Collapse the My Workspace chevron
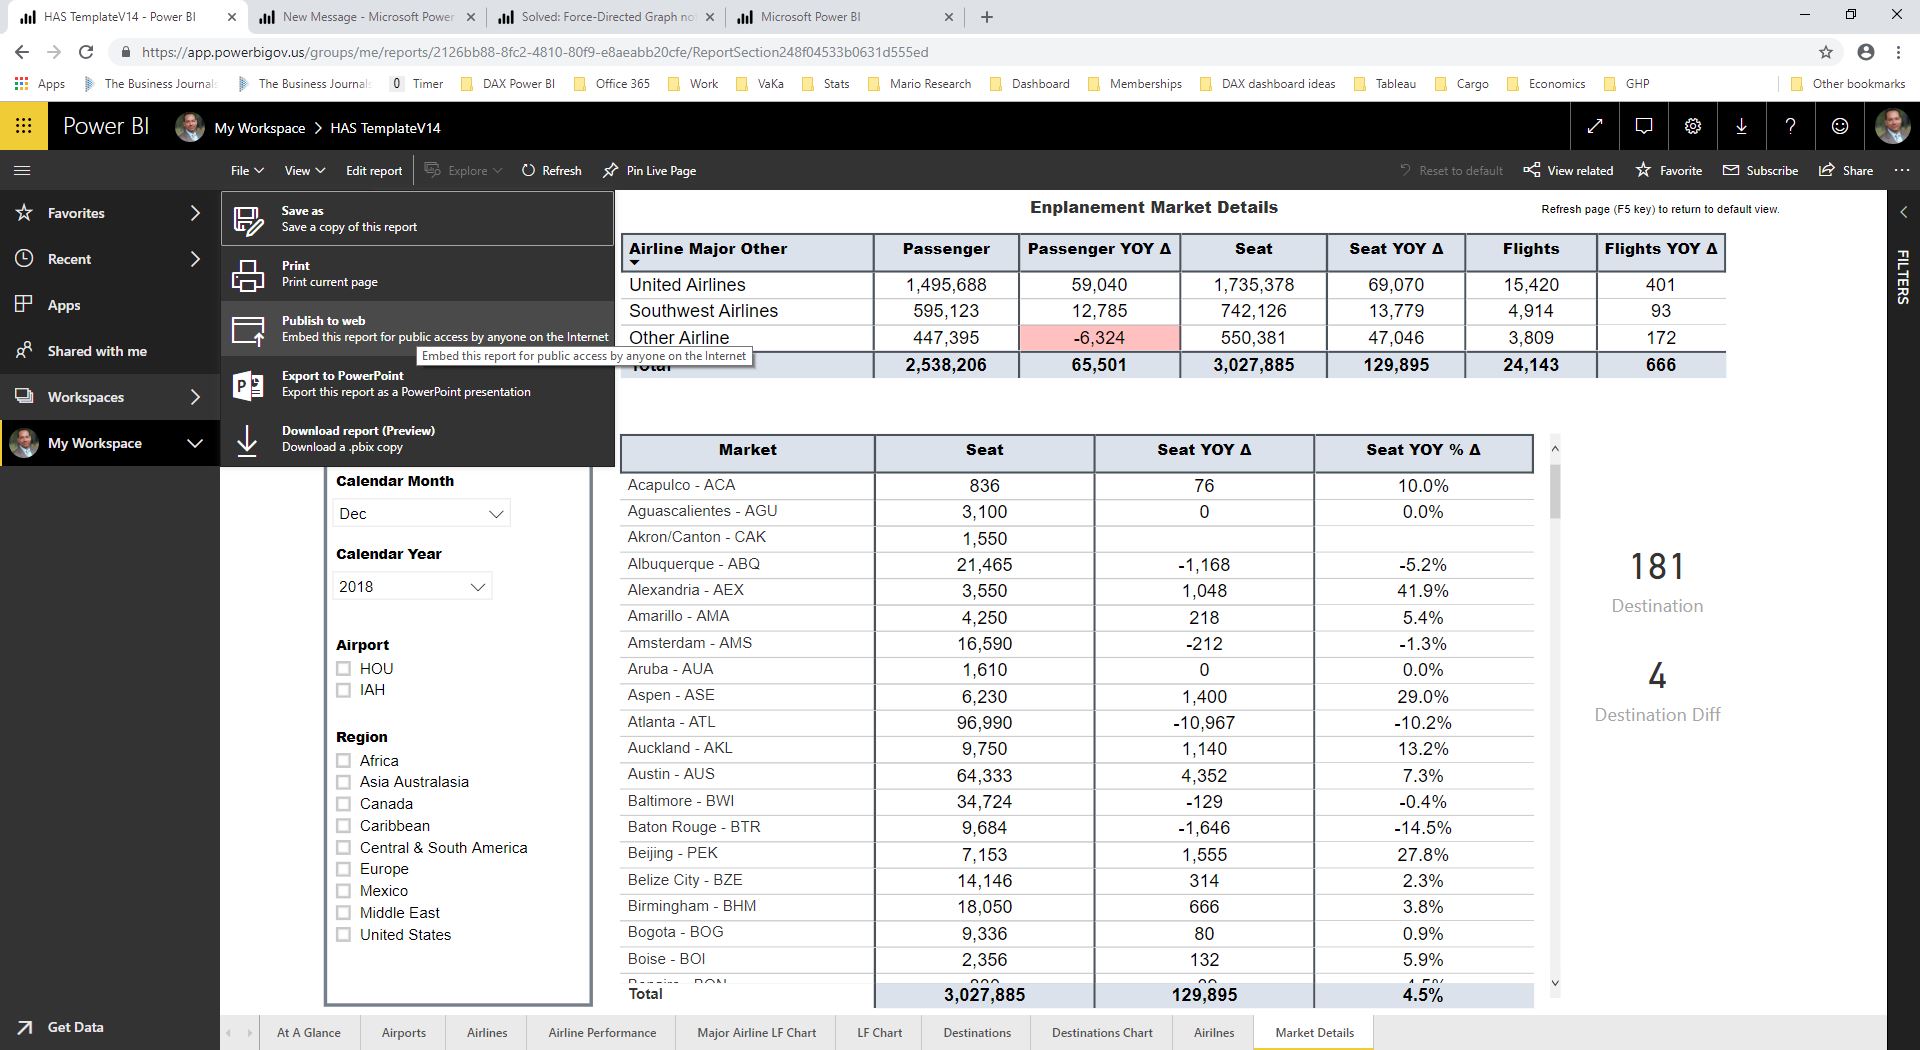The image size is (1920, 1050). click(x=195, y=443)
